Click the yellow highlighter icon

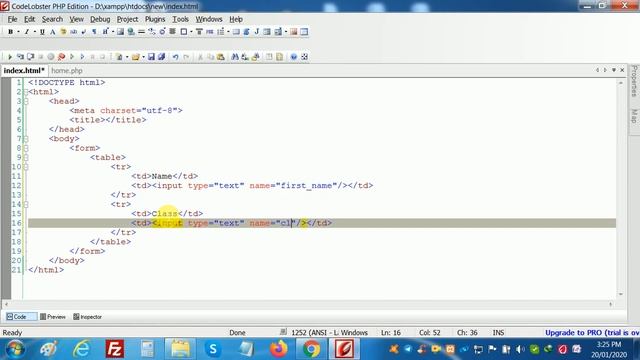(x=63, y=32)
